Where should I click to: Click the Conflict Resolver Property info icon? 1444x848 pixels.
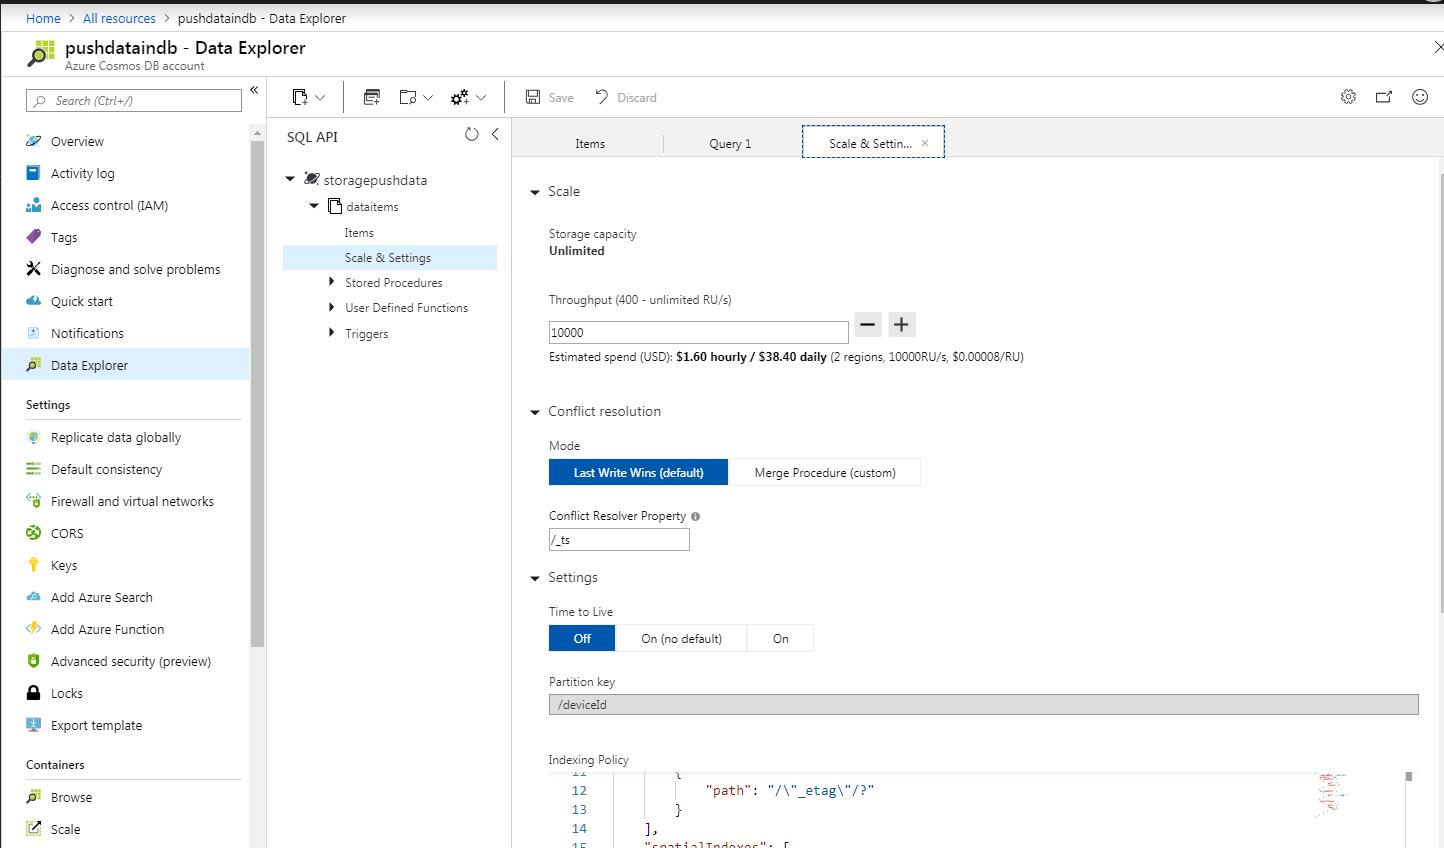(695, 517)
